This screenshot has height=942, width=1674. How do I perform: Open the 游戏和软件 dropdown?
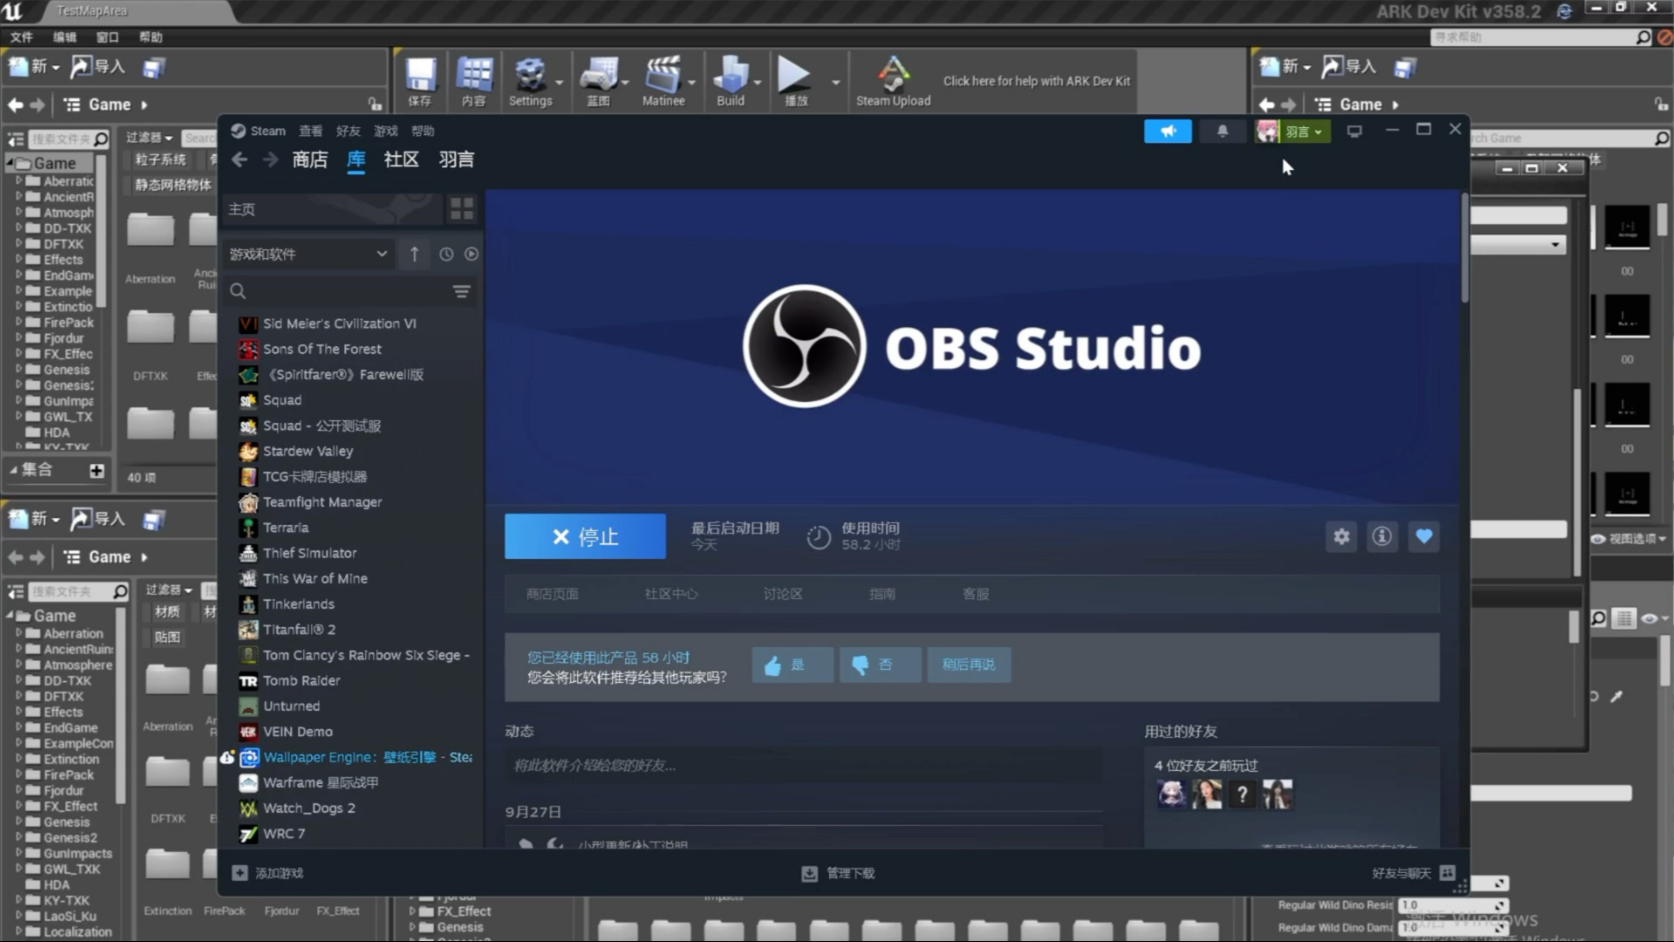coord(308,254)
